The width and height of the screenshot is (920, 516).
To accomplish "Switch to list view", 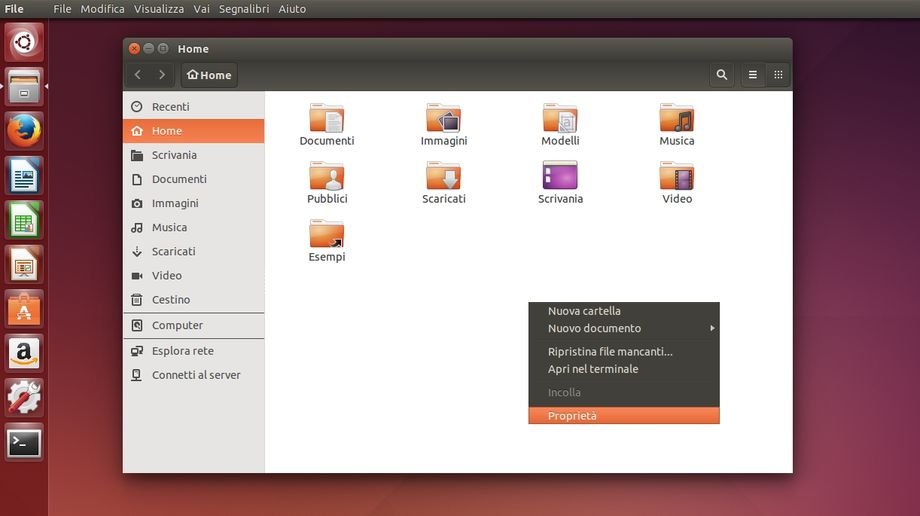I will (753, 75).
